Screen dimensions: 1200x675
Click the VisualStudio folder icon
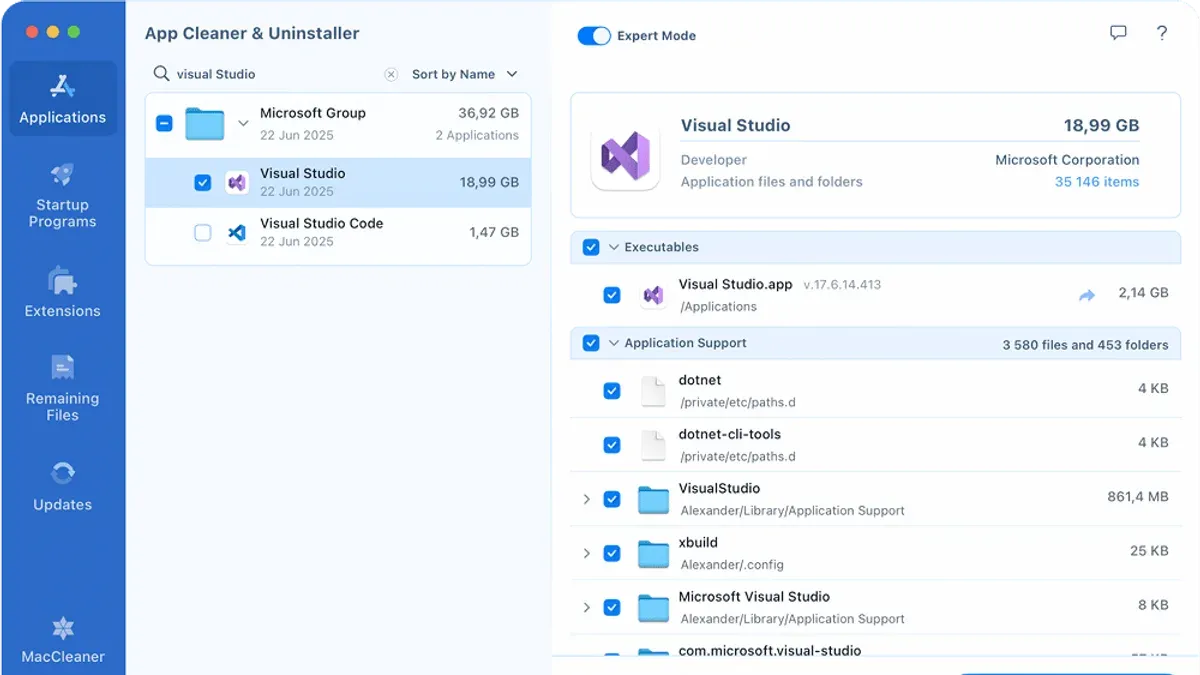653,499
